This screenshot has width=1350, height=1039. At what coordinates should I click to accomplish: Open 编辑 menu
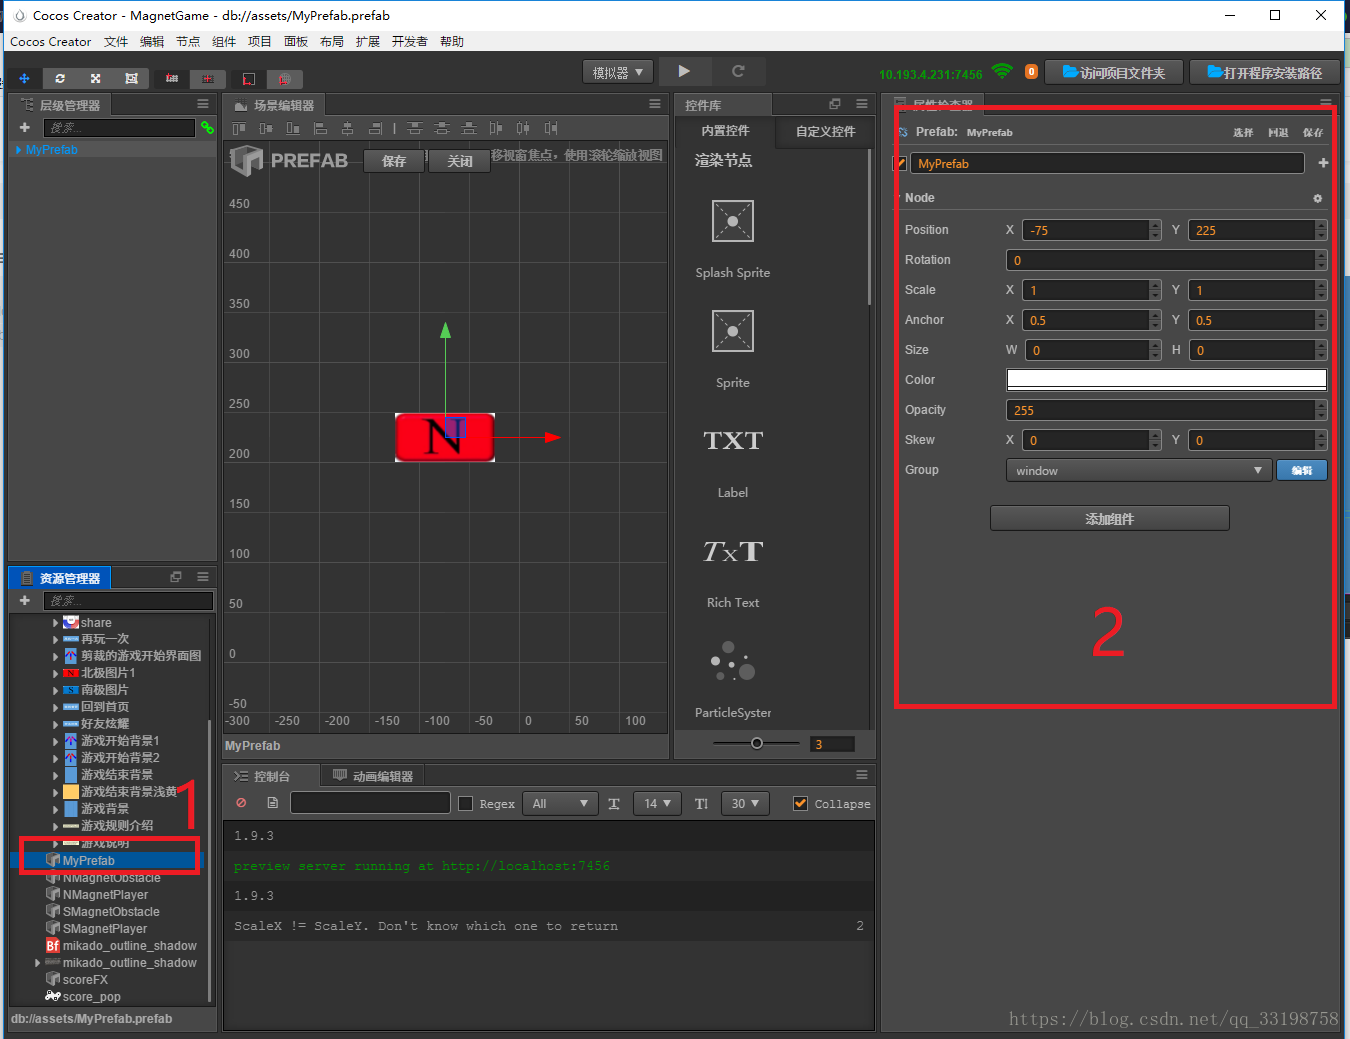tap(152, 41)
